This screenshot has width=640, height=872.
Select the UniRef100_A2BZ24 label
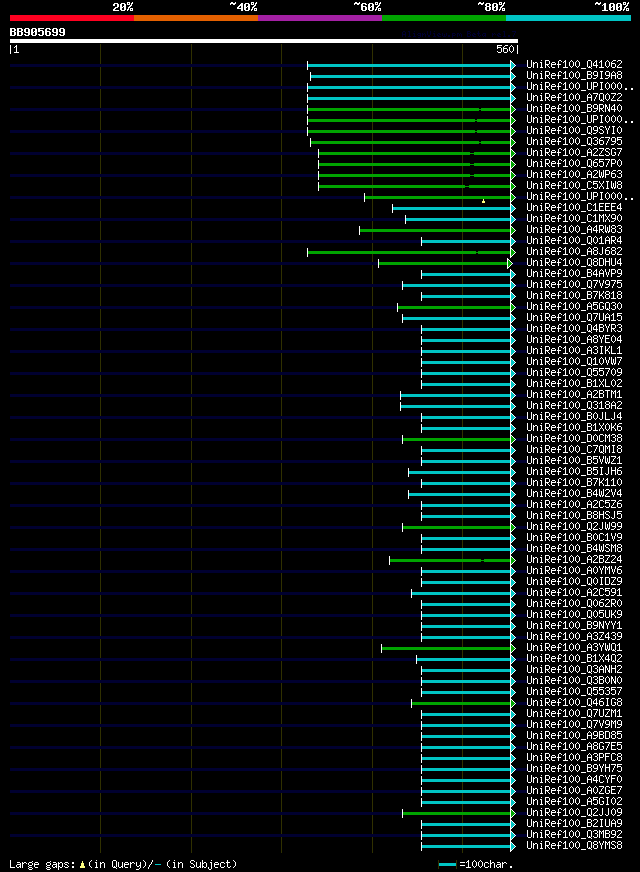pyautogui.click(x=574, y=560)
